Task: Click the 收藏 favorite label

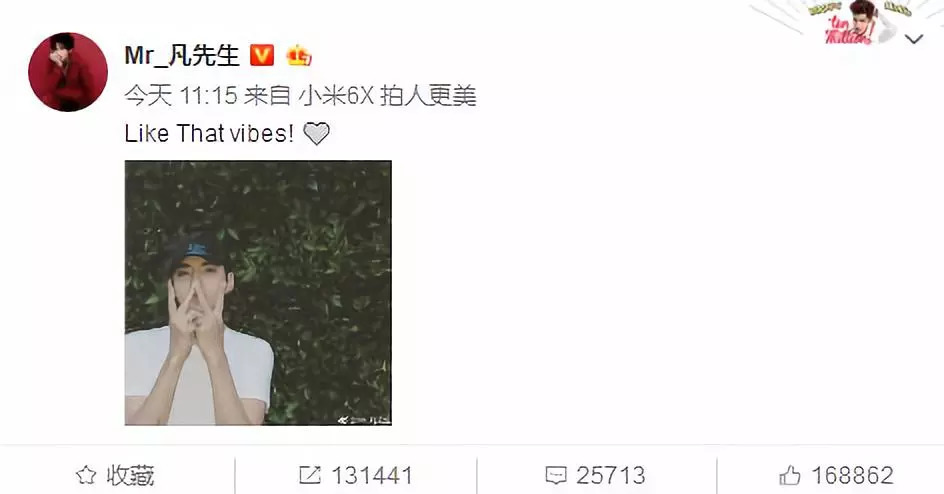Action: (131, 476)
